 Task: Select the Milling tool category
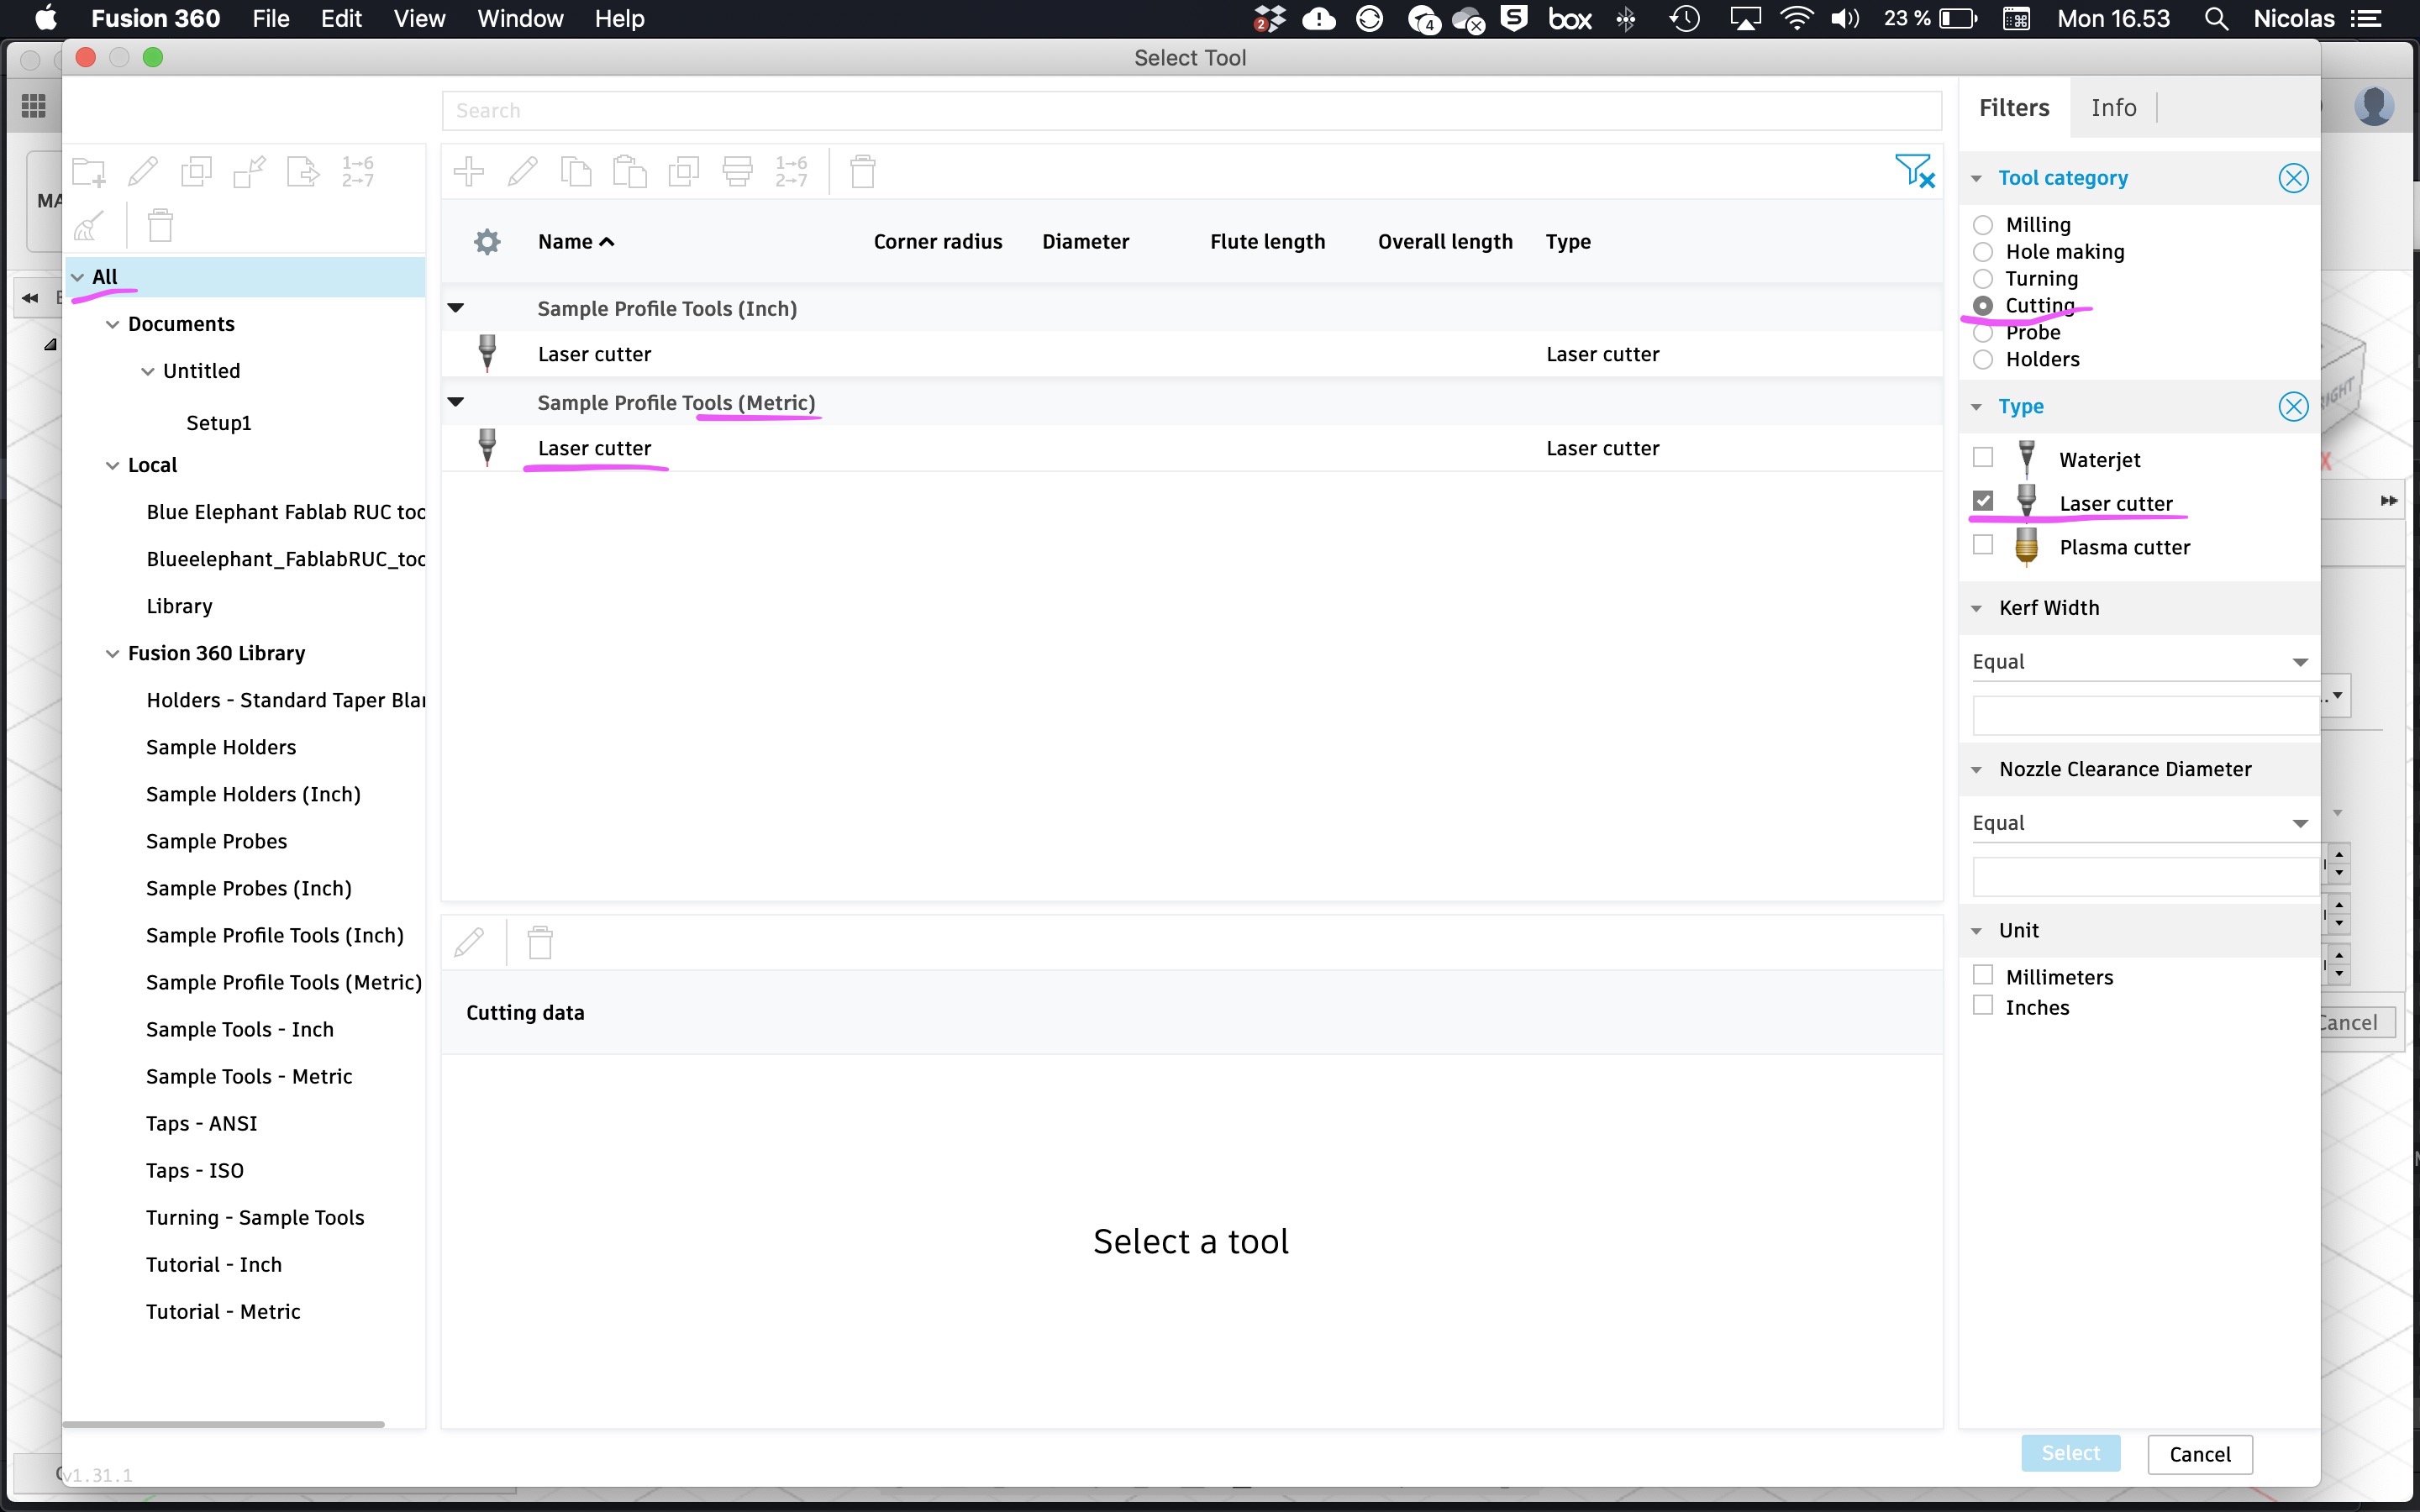tap(1983, 225)
